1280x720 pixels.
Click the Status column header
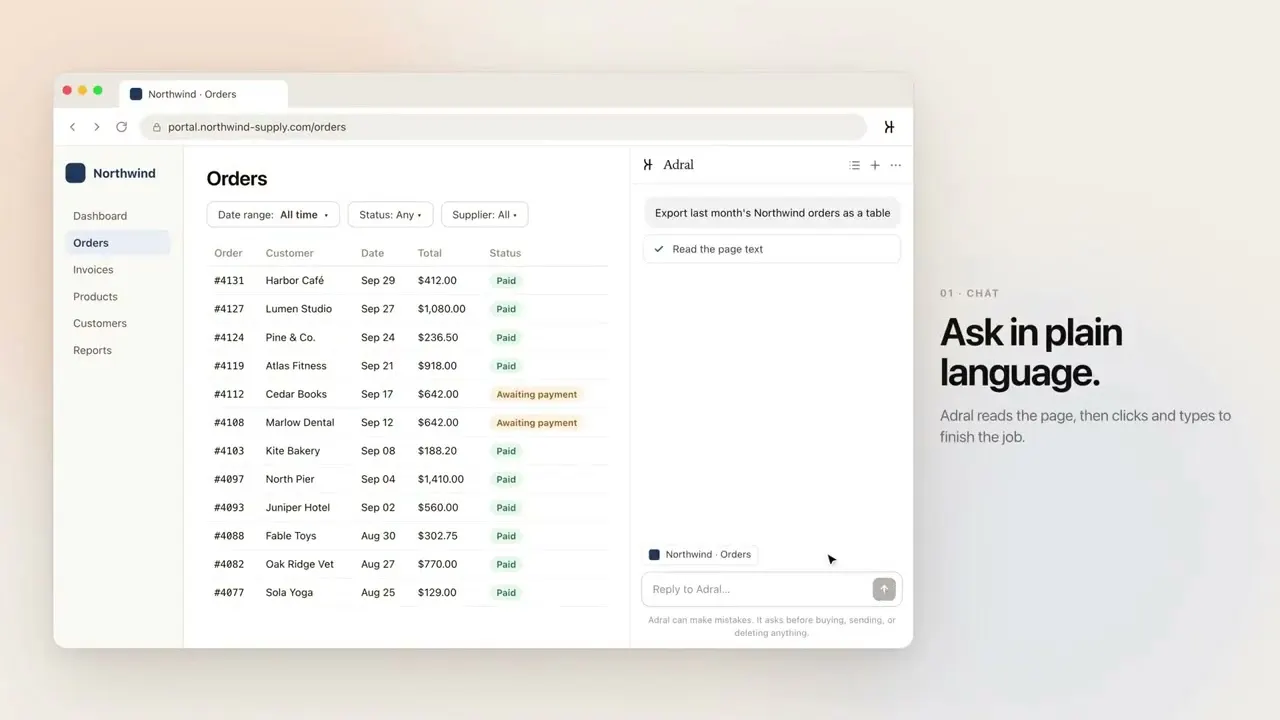pyautogui.click(x=505, y=253)
